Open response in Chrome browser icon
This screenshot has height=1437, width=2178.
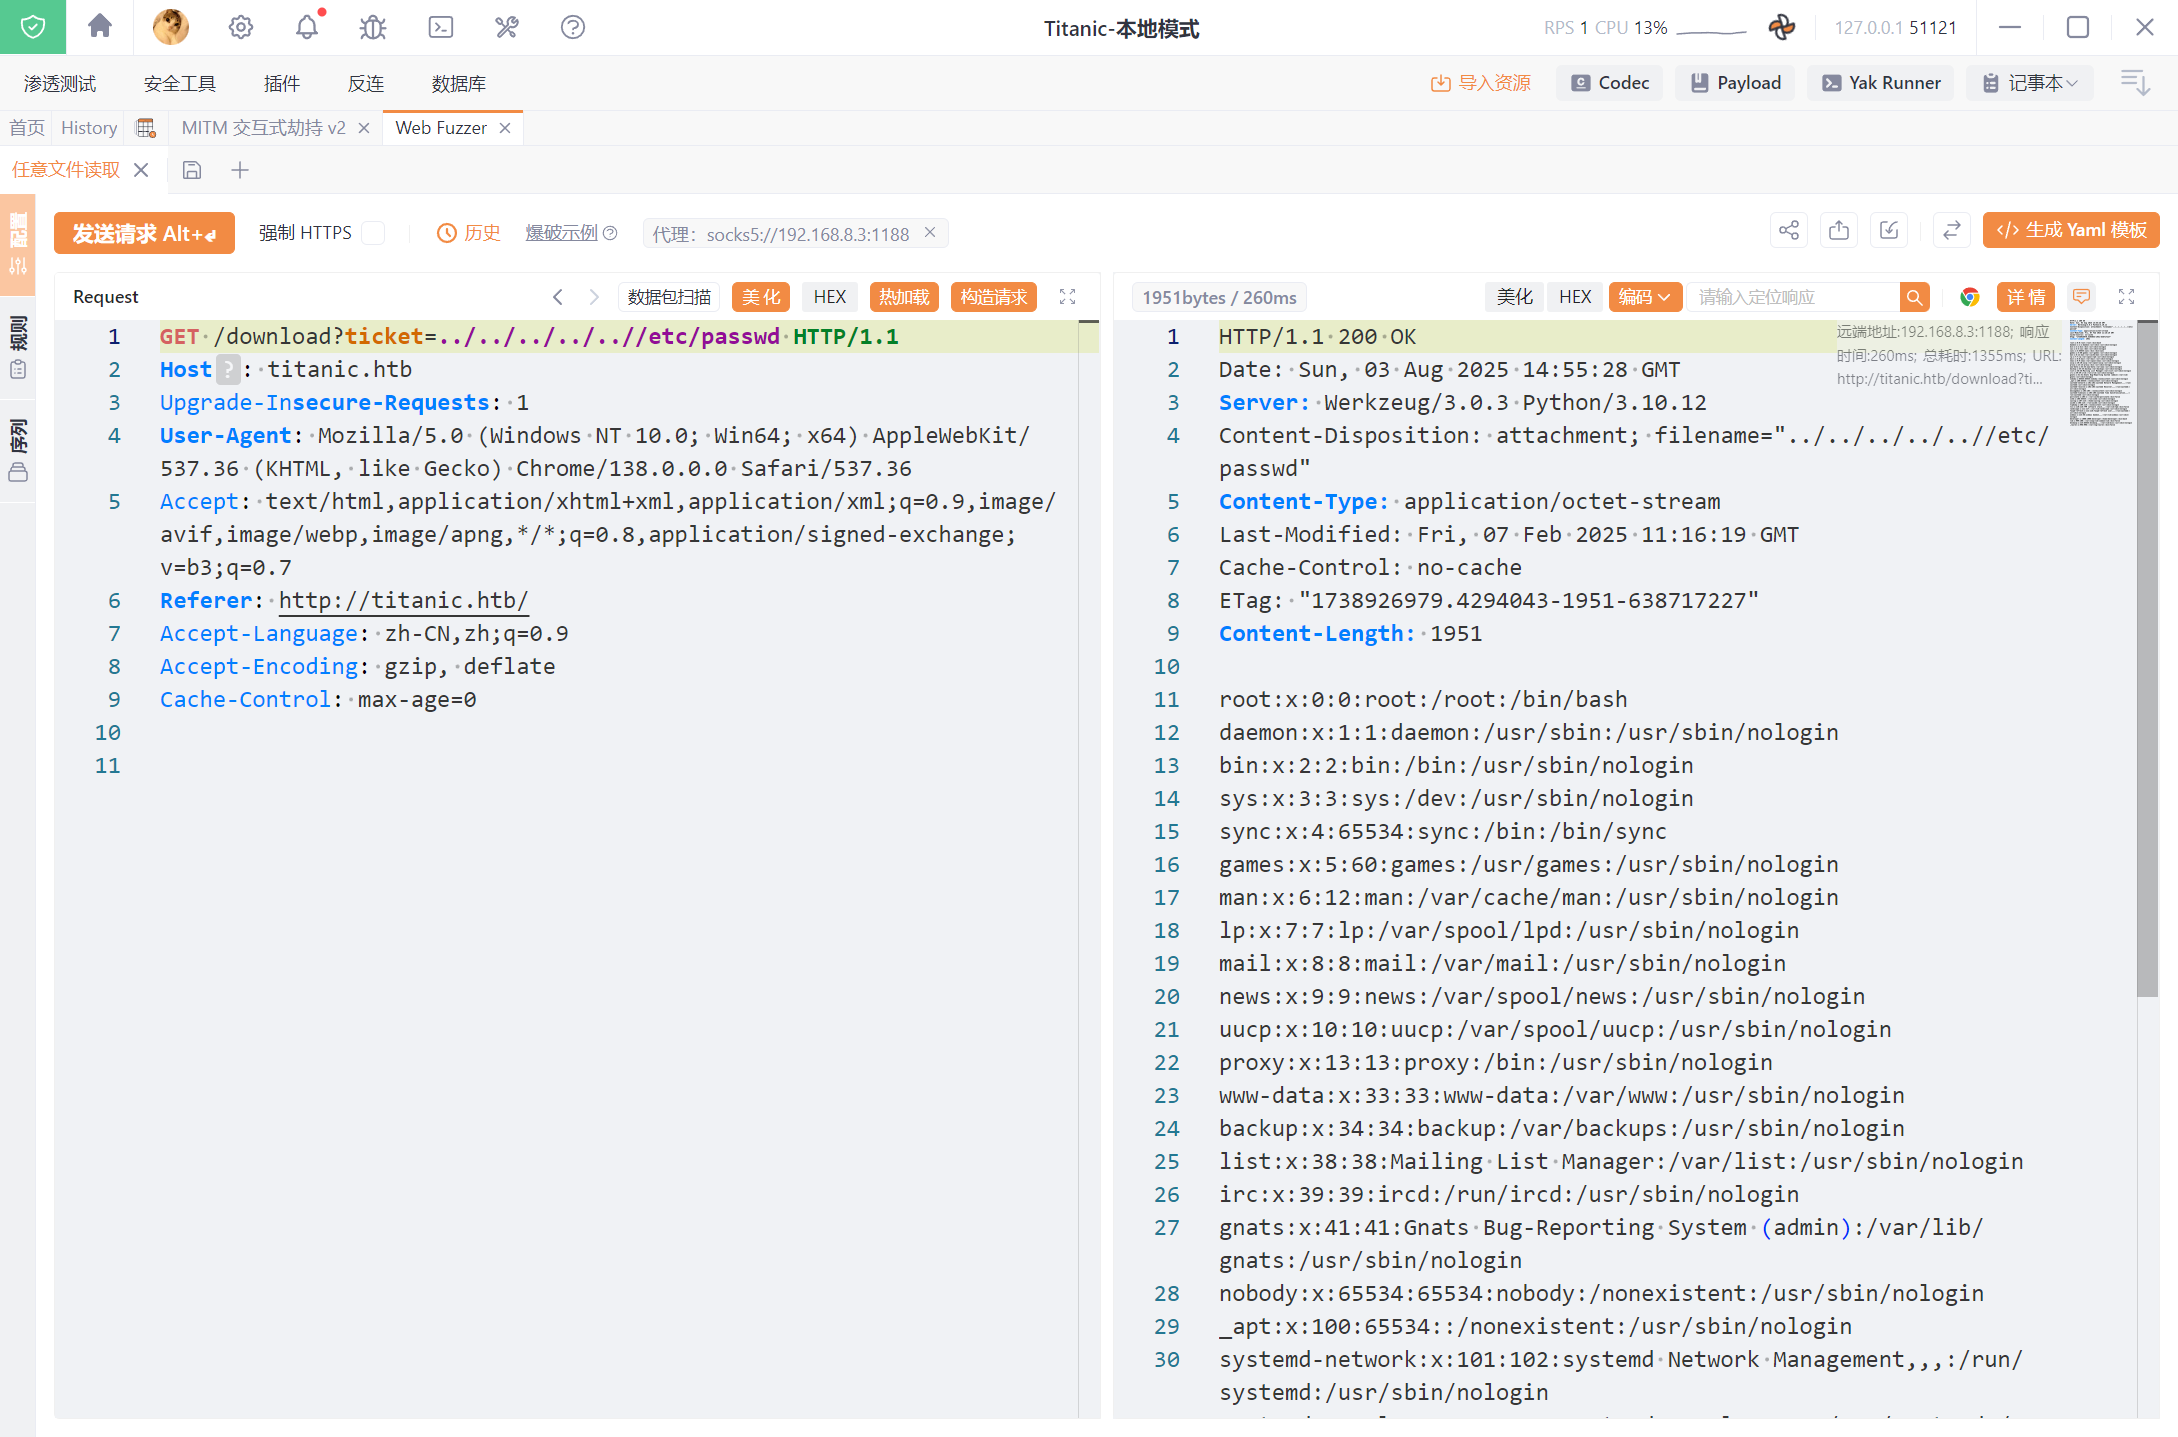pyautogui.click(x=1969, y=297)
